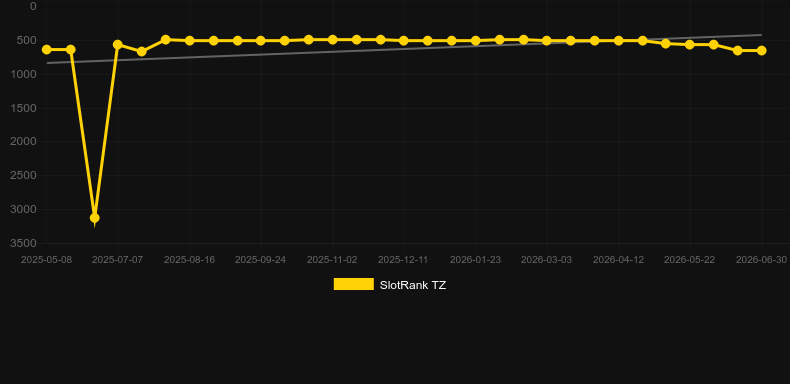Screen dimensions: 790x384
Task: Select the data point above 2026-04-12
Action: (x=618, y=40)
